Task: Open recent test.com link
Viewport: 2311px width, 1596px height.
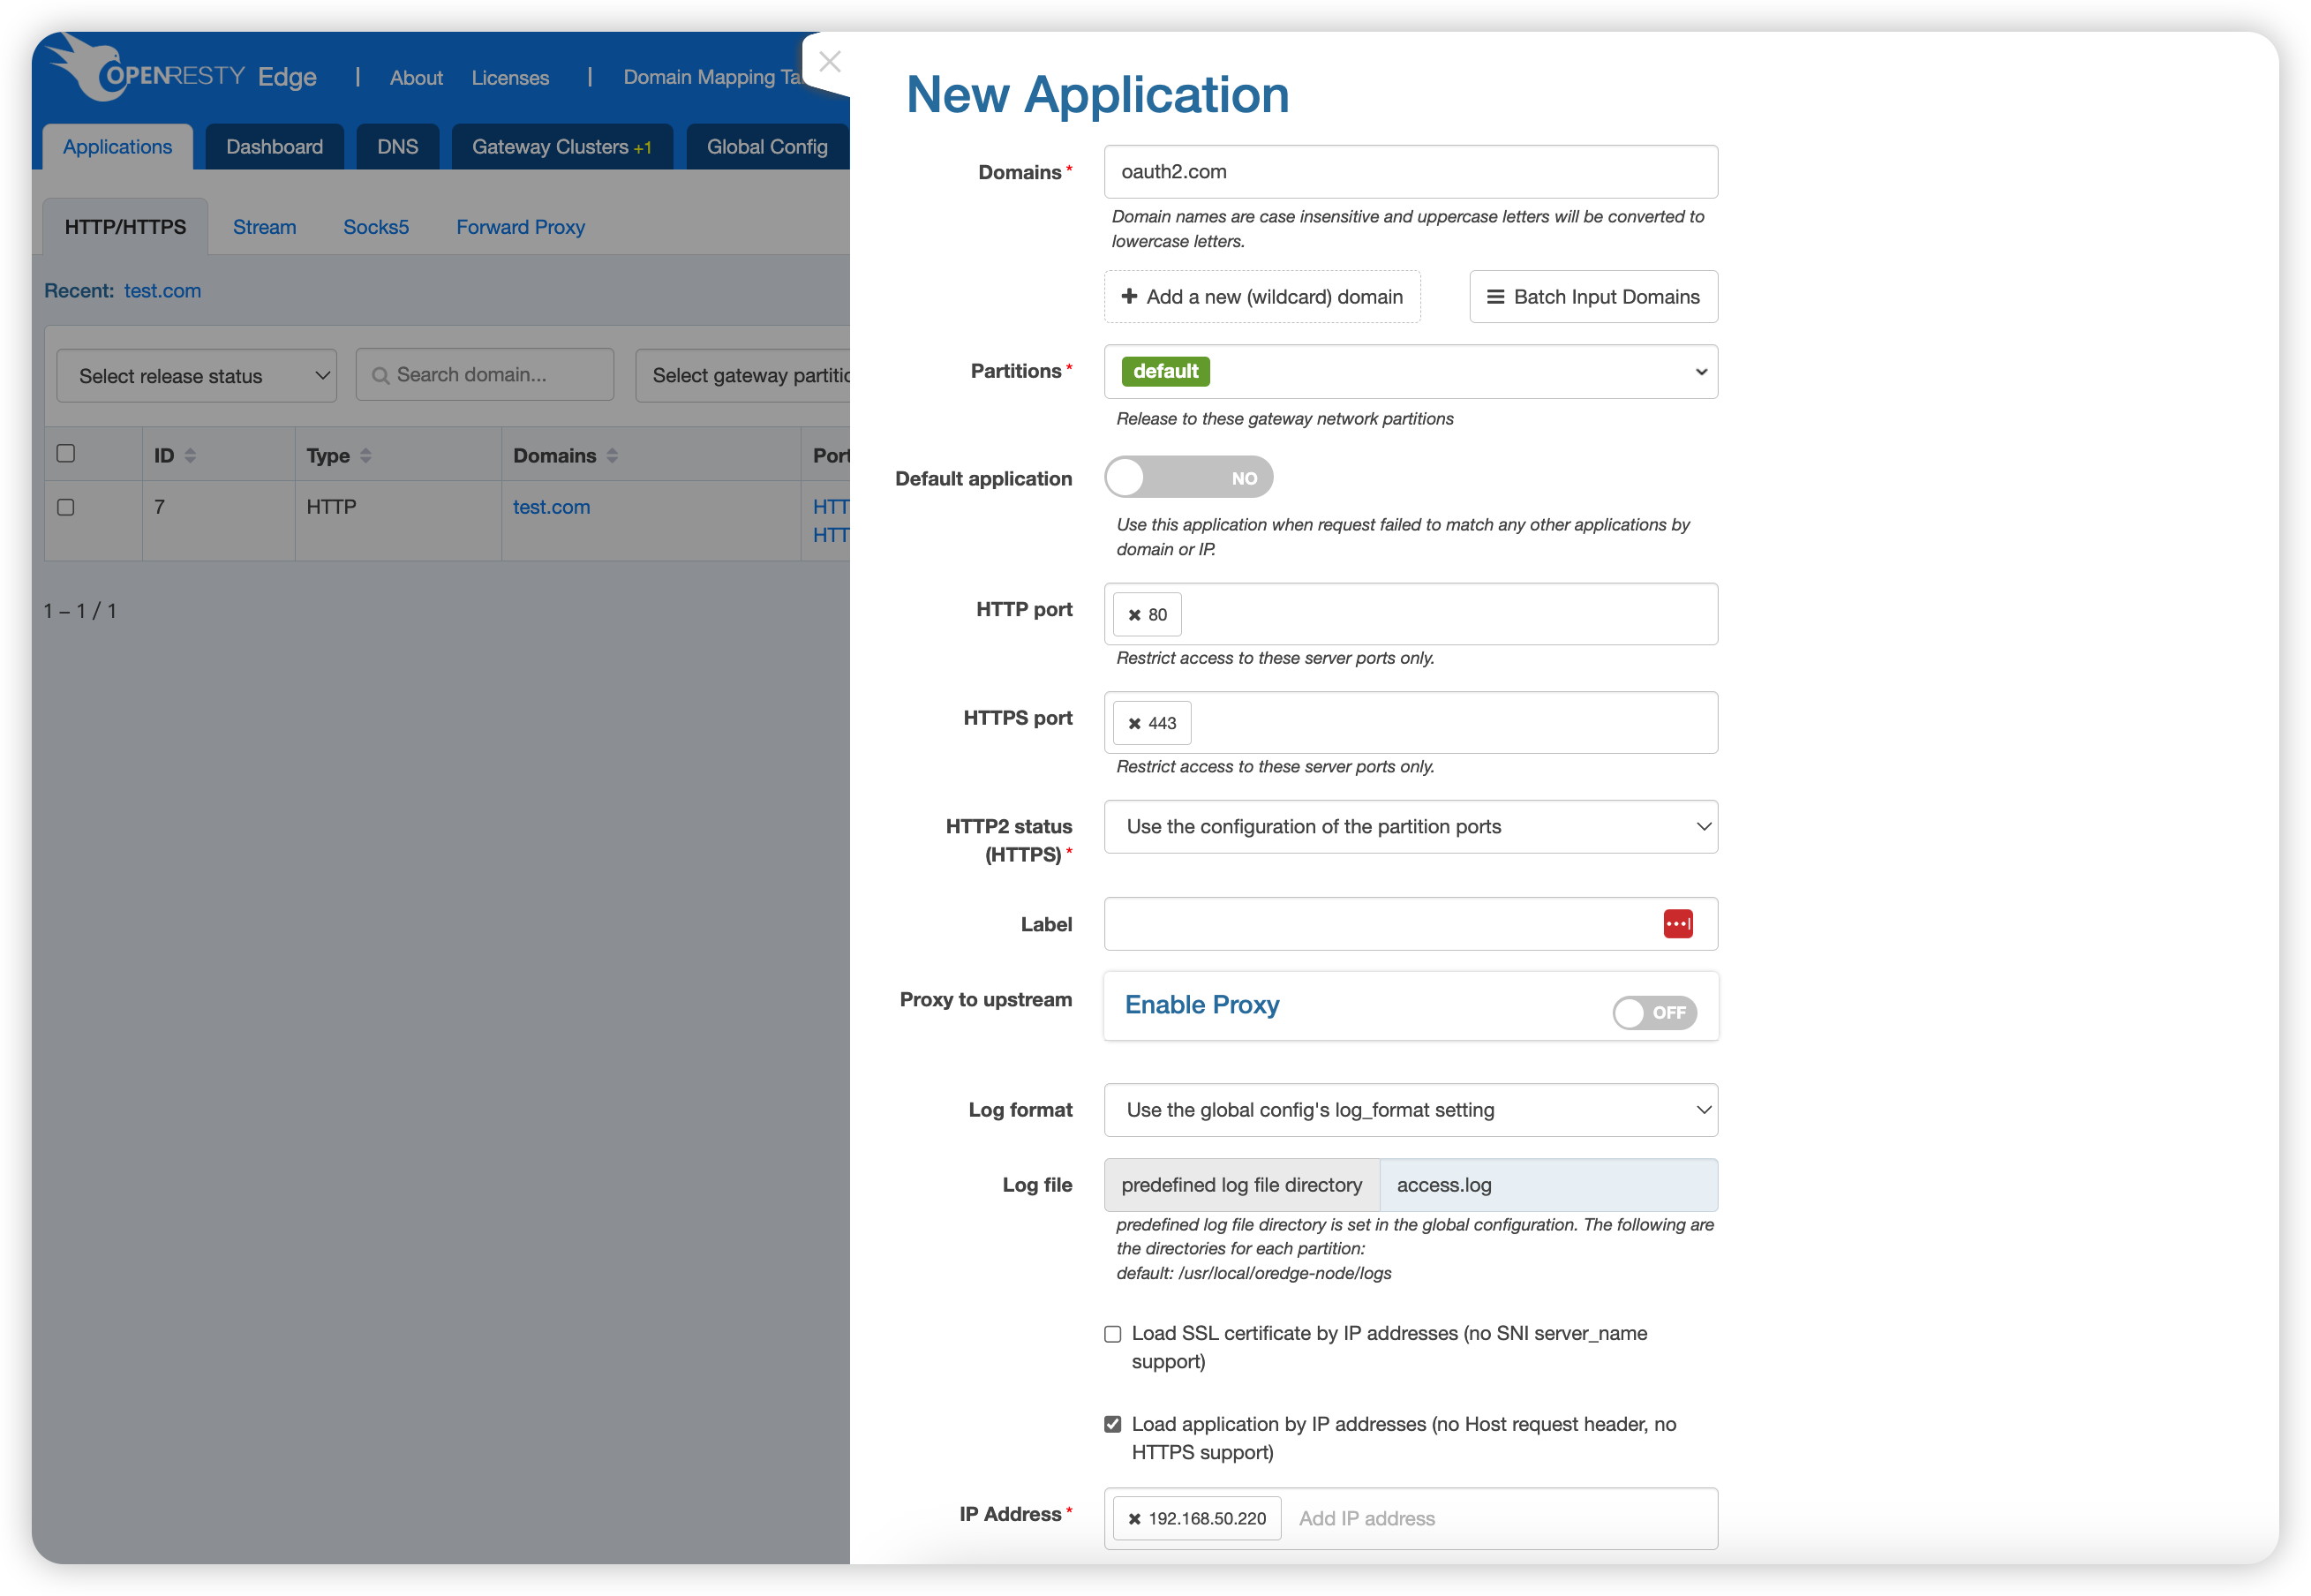Action: 163,291
